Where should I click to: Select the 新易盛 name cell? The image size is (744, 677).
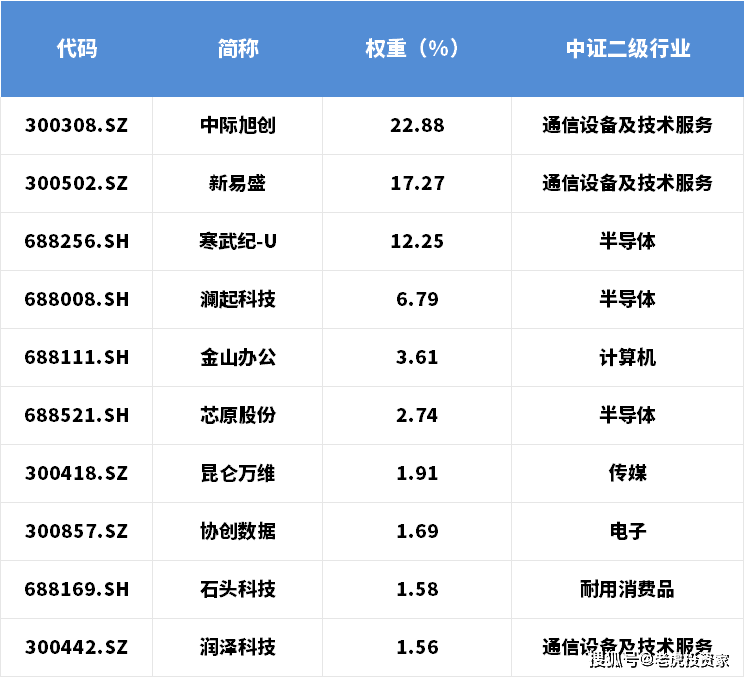coord(237,184)
